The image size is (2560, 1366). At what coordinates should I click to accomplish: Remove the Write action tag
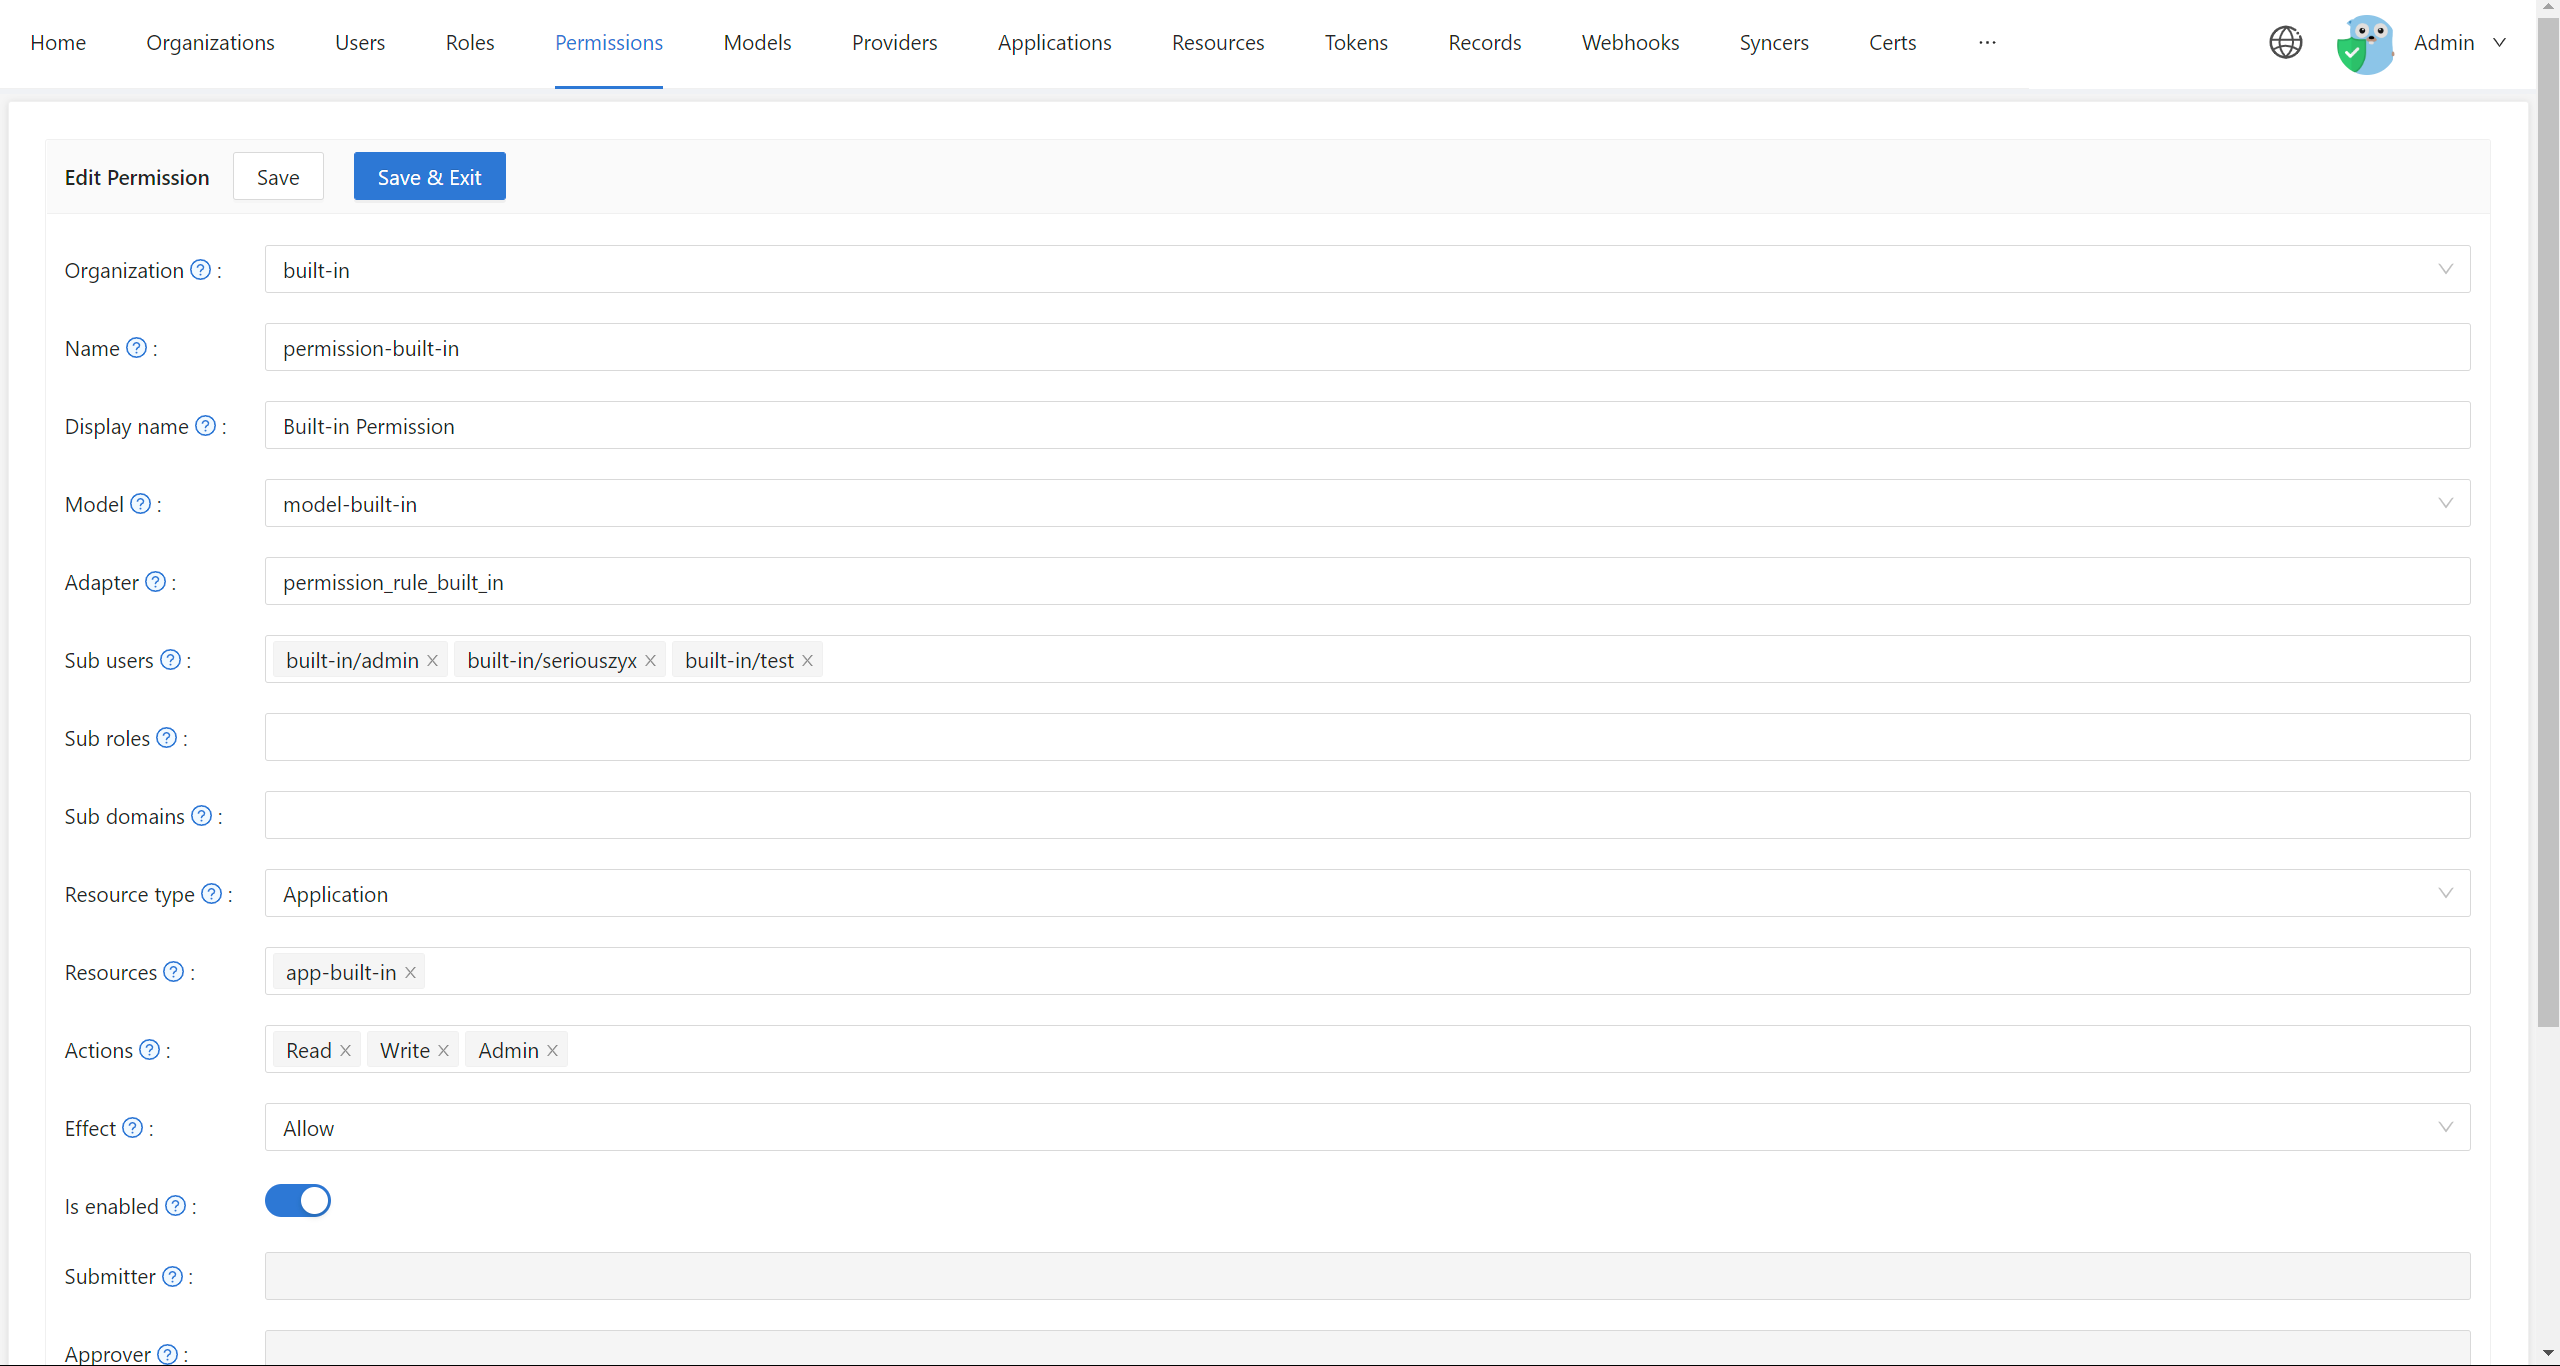[443, 1050]
